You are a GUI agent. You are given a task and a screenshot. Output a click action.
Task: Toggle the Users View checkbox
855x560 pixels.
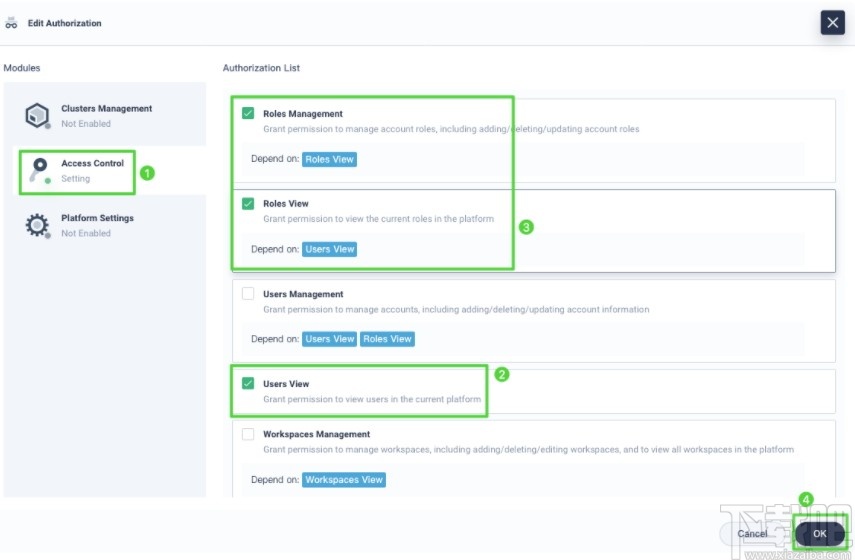248,384
